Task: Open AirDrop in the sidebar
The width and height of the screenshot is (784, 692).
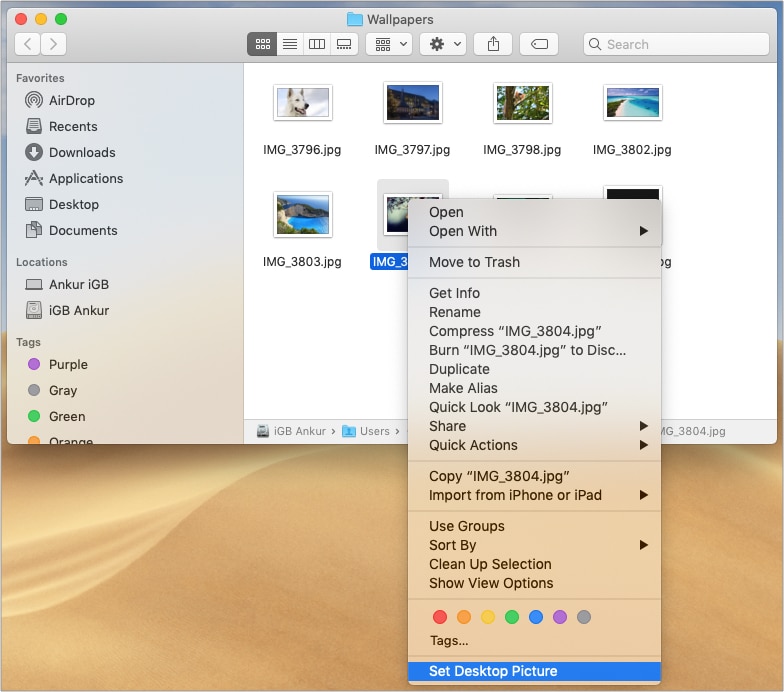Action: 72,100
